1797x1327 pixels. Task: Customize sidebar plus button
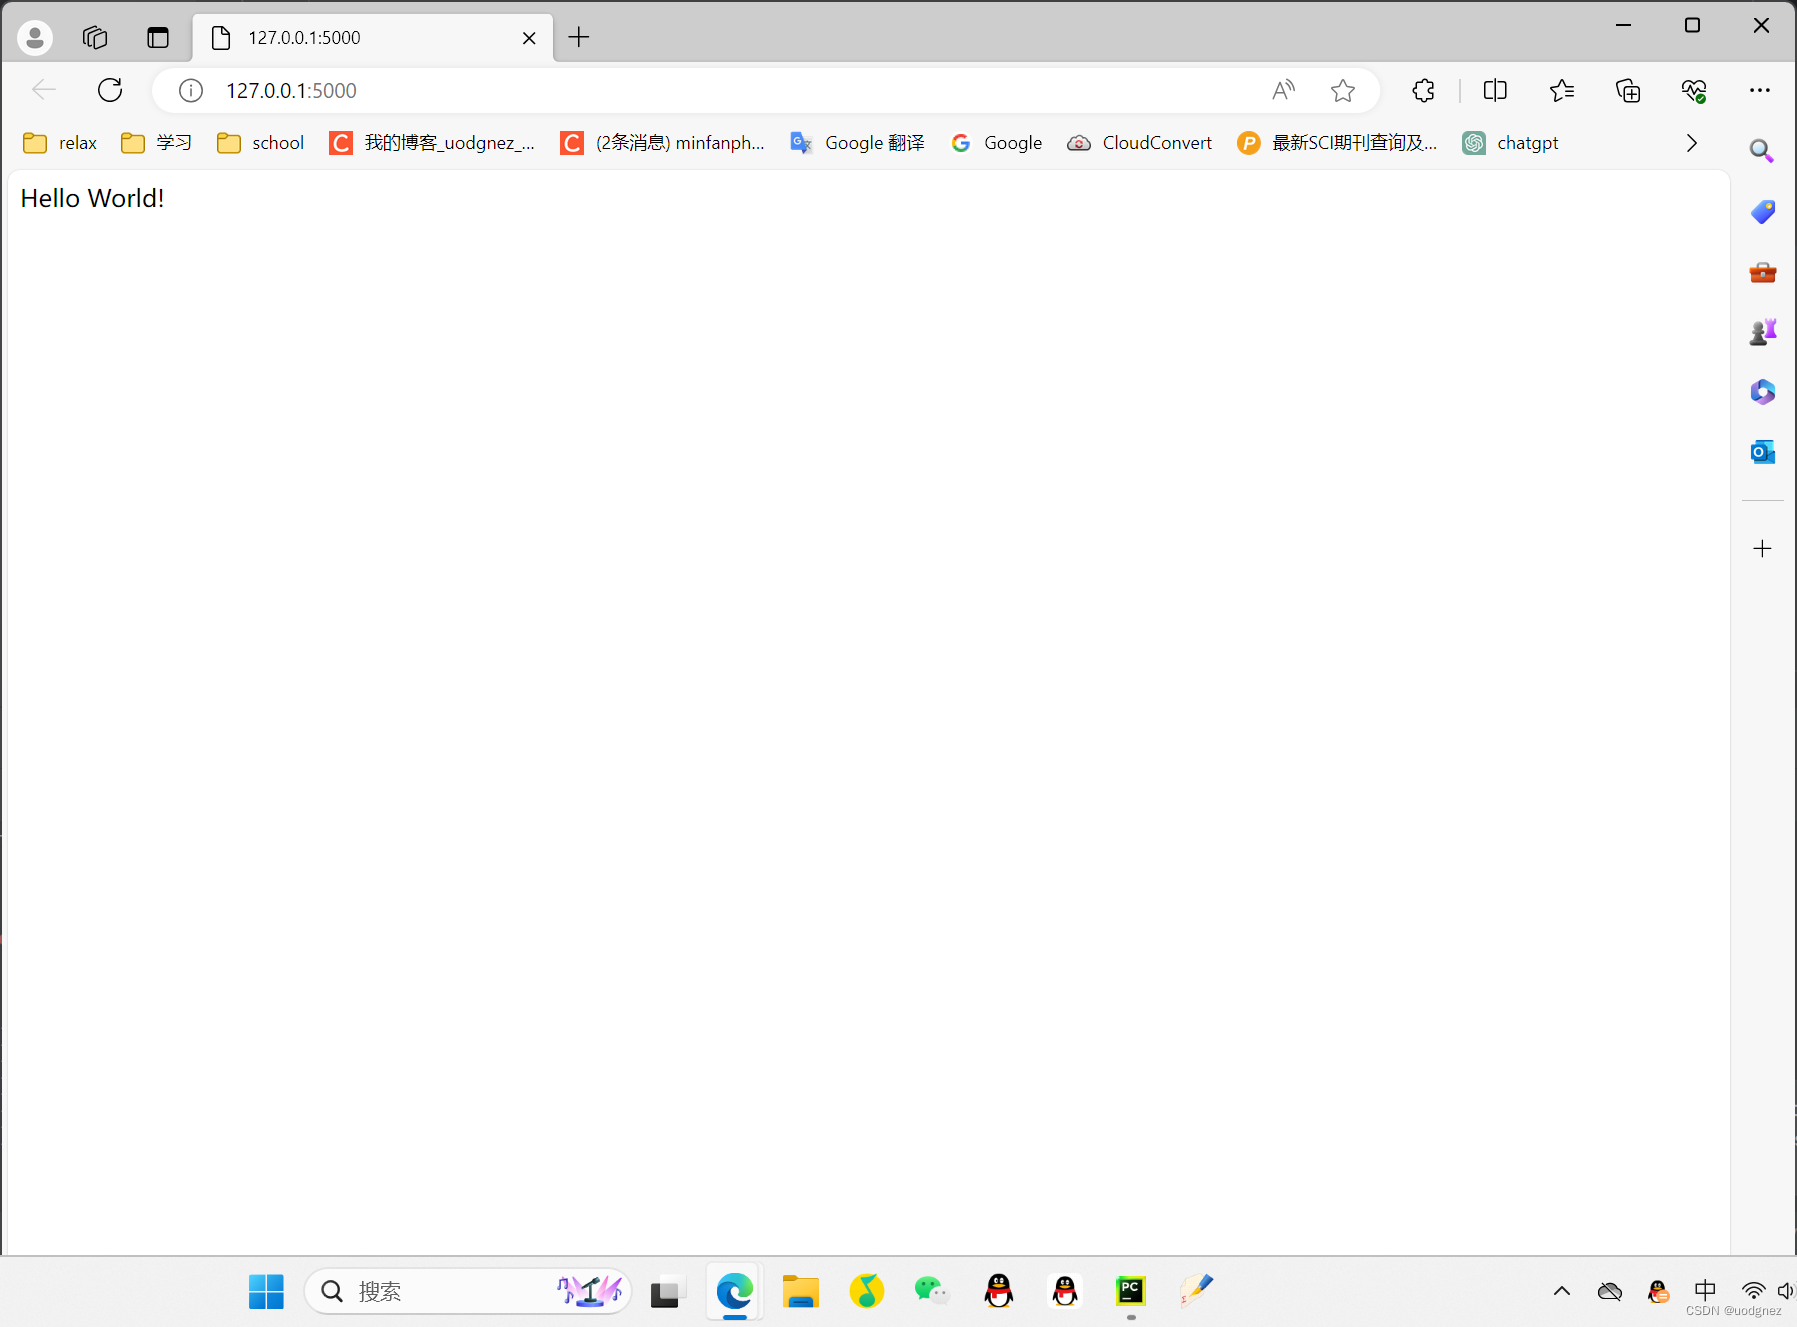[x=1762, y=548]
